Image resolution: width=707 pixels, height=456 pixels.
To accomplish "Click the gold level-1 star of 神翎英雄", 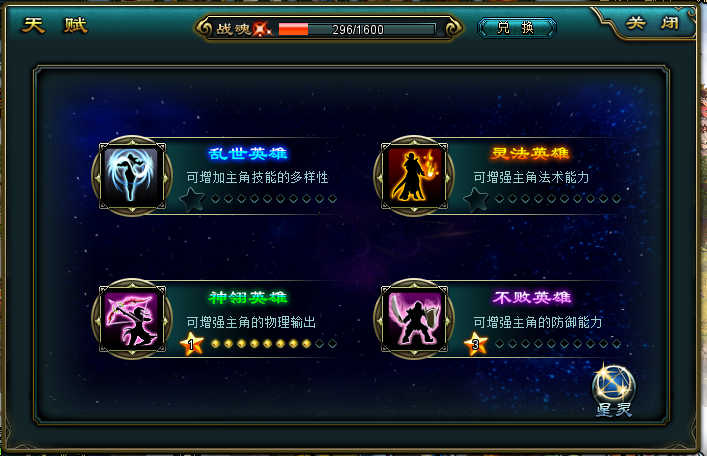I will [x=192, y=344].
